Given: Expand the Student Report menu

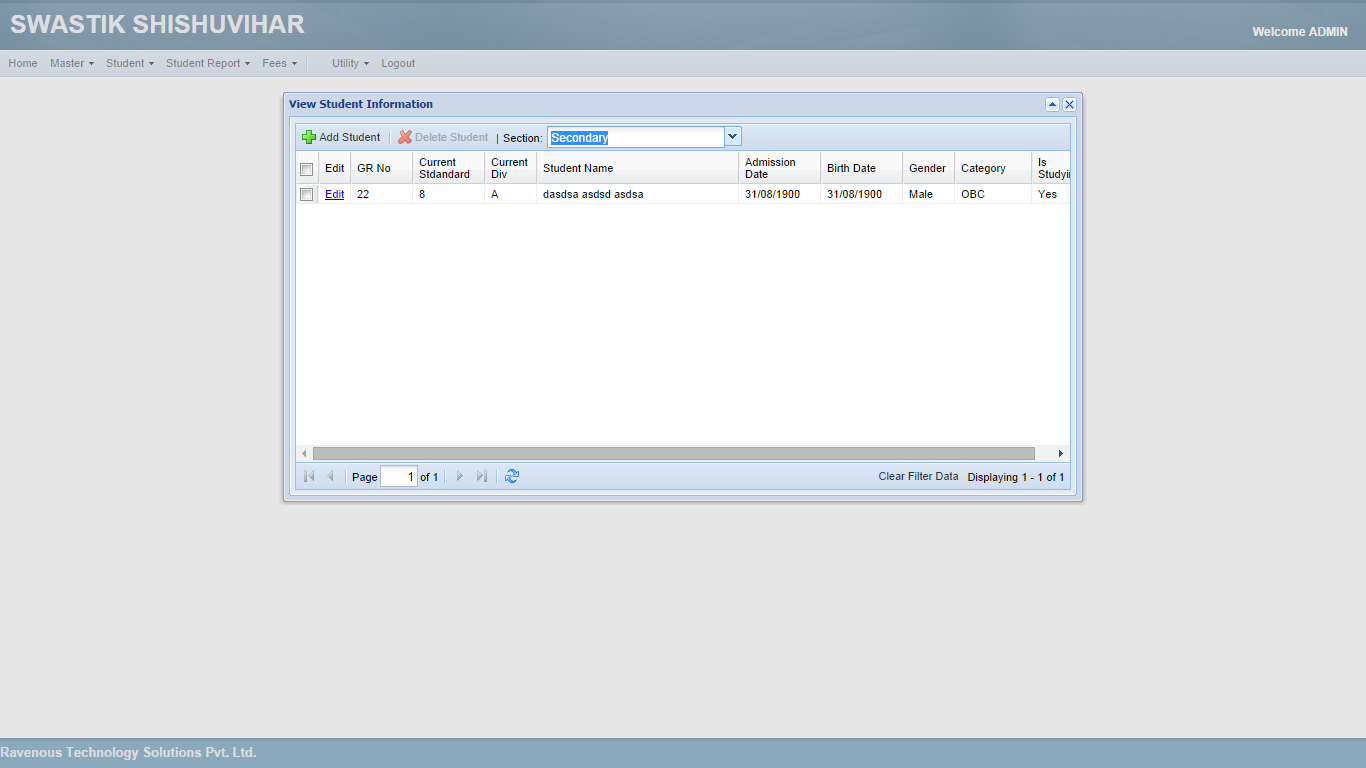Looking at the screenshot, I should 208,63.
